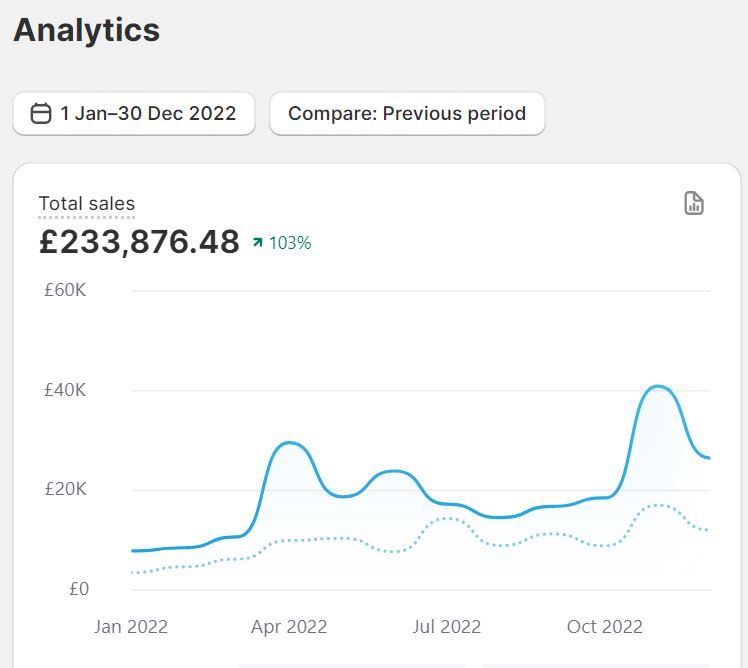The image size is (748, 668).
Task: Click the dotted previous-period line near July
Action: [447, 518]
